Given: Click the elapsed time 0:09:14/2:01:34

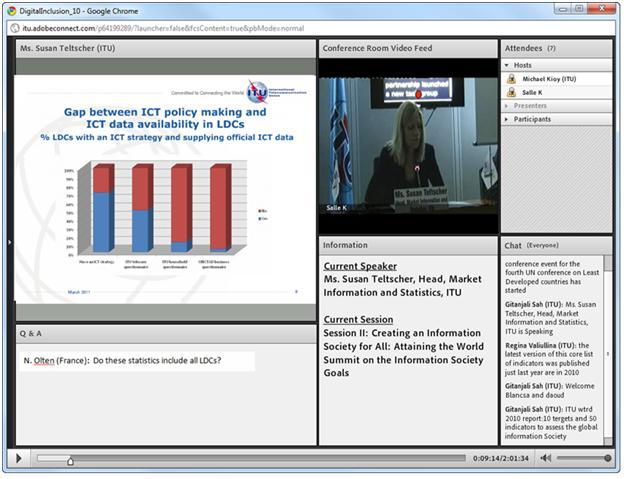Looking at the screenshot, I should (501, 458).
